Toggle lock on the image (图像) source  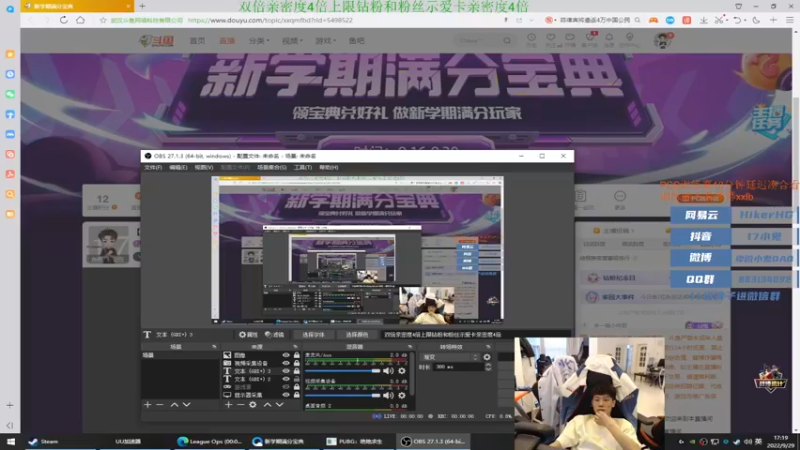pyautogui.click(x=296, y=355)
